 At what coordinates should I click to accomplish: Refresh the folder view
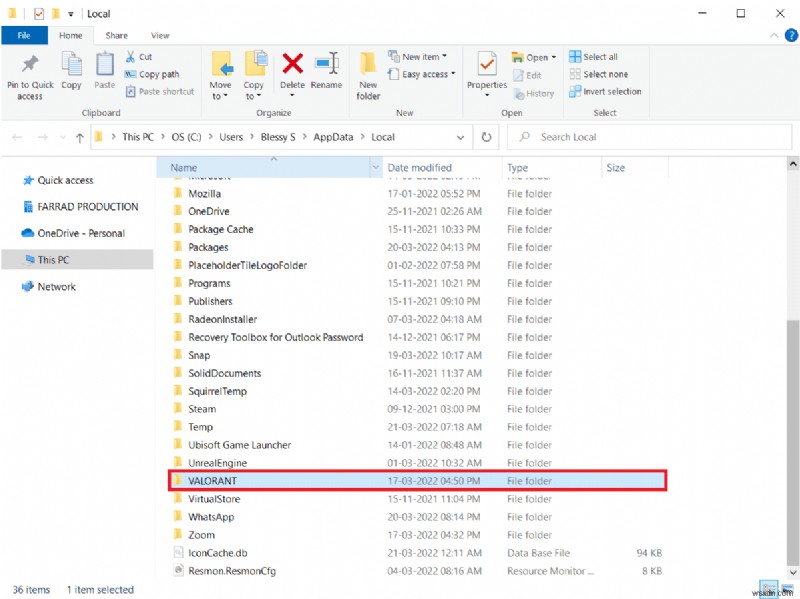(486, 137)
